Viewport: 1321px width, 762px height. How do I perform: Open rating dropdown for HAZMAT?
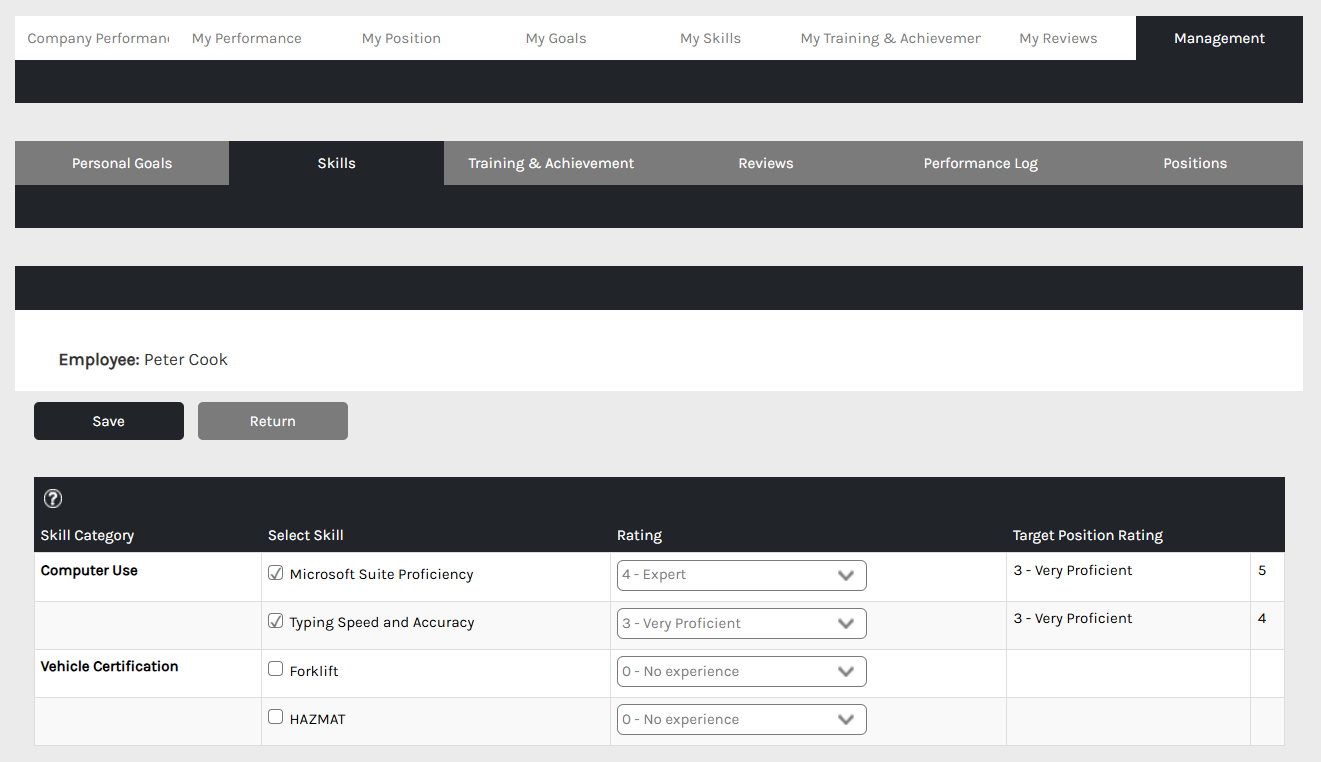(x=742, y=719)
